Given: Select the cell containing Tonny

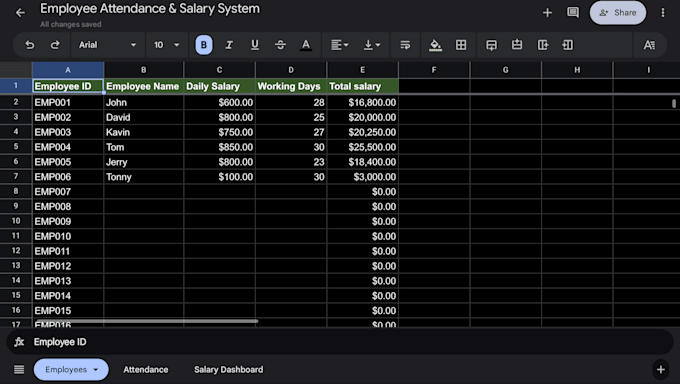Looking at the screenshot, I should coord(144,177).
